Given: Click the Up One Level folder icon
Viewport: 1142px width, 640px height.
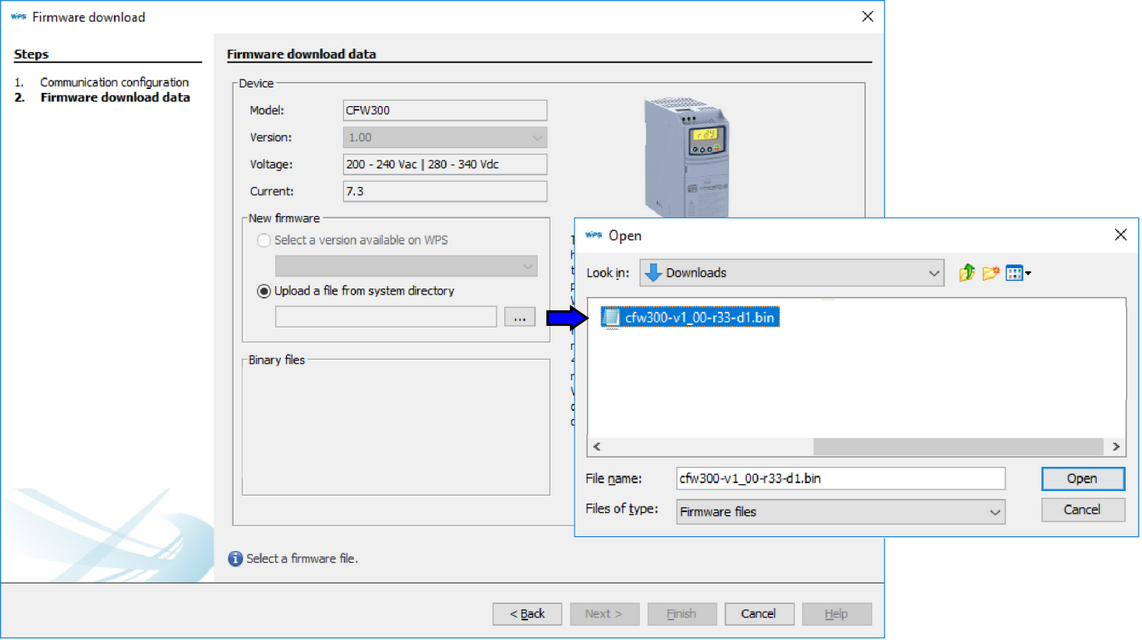Looking at the screenshot, I should pos(966,273).
